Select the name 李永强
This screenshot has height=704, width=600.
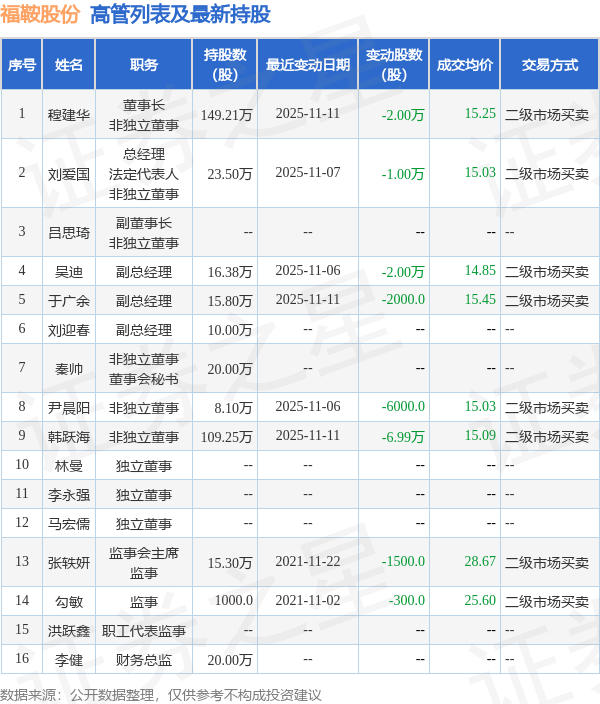click(69, 495)
